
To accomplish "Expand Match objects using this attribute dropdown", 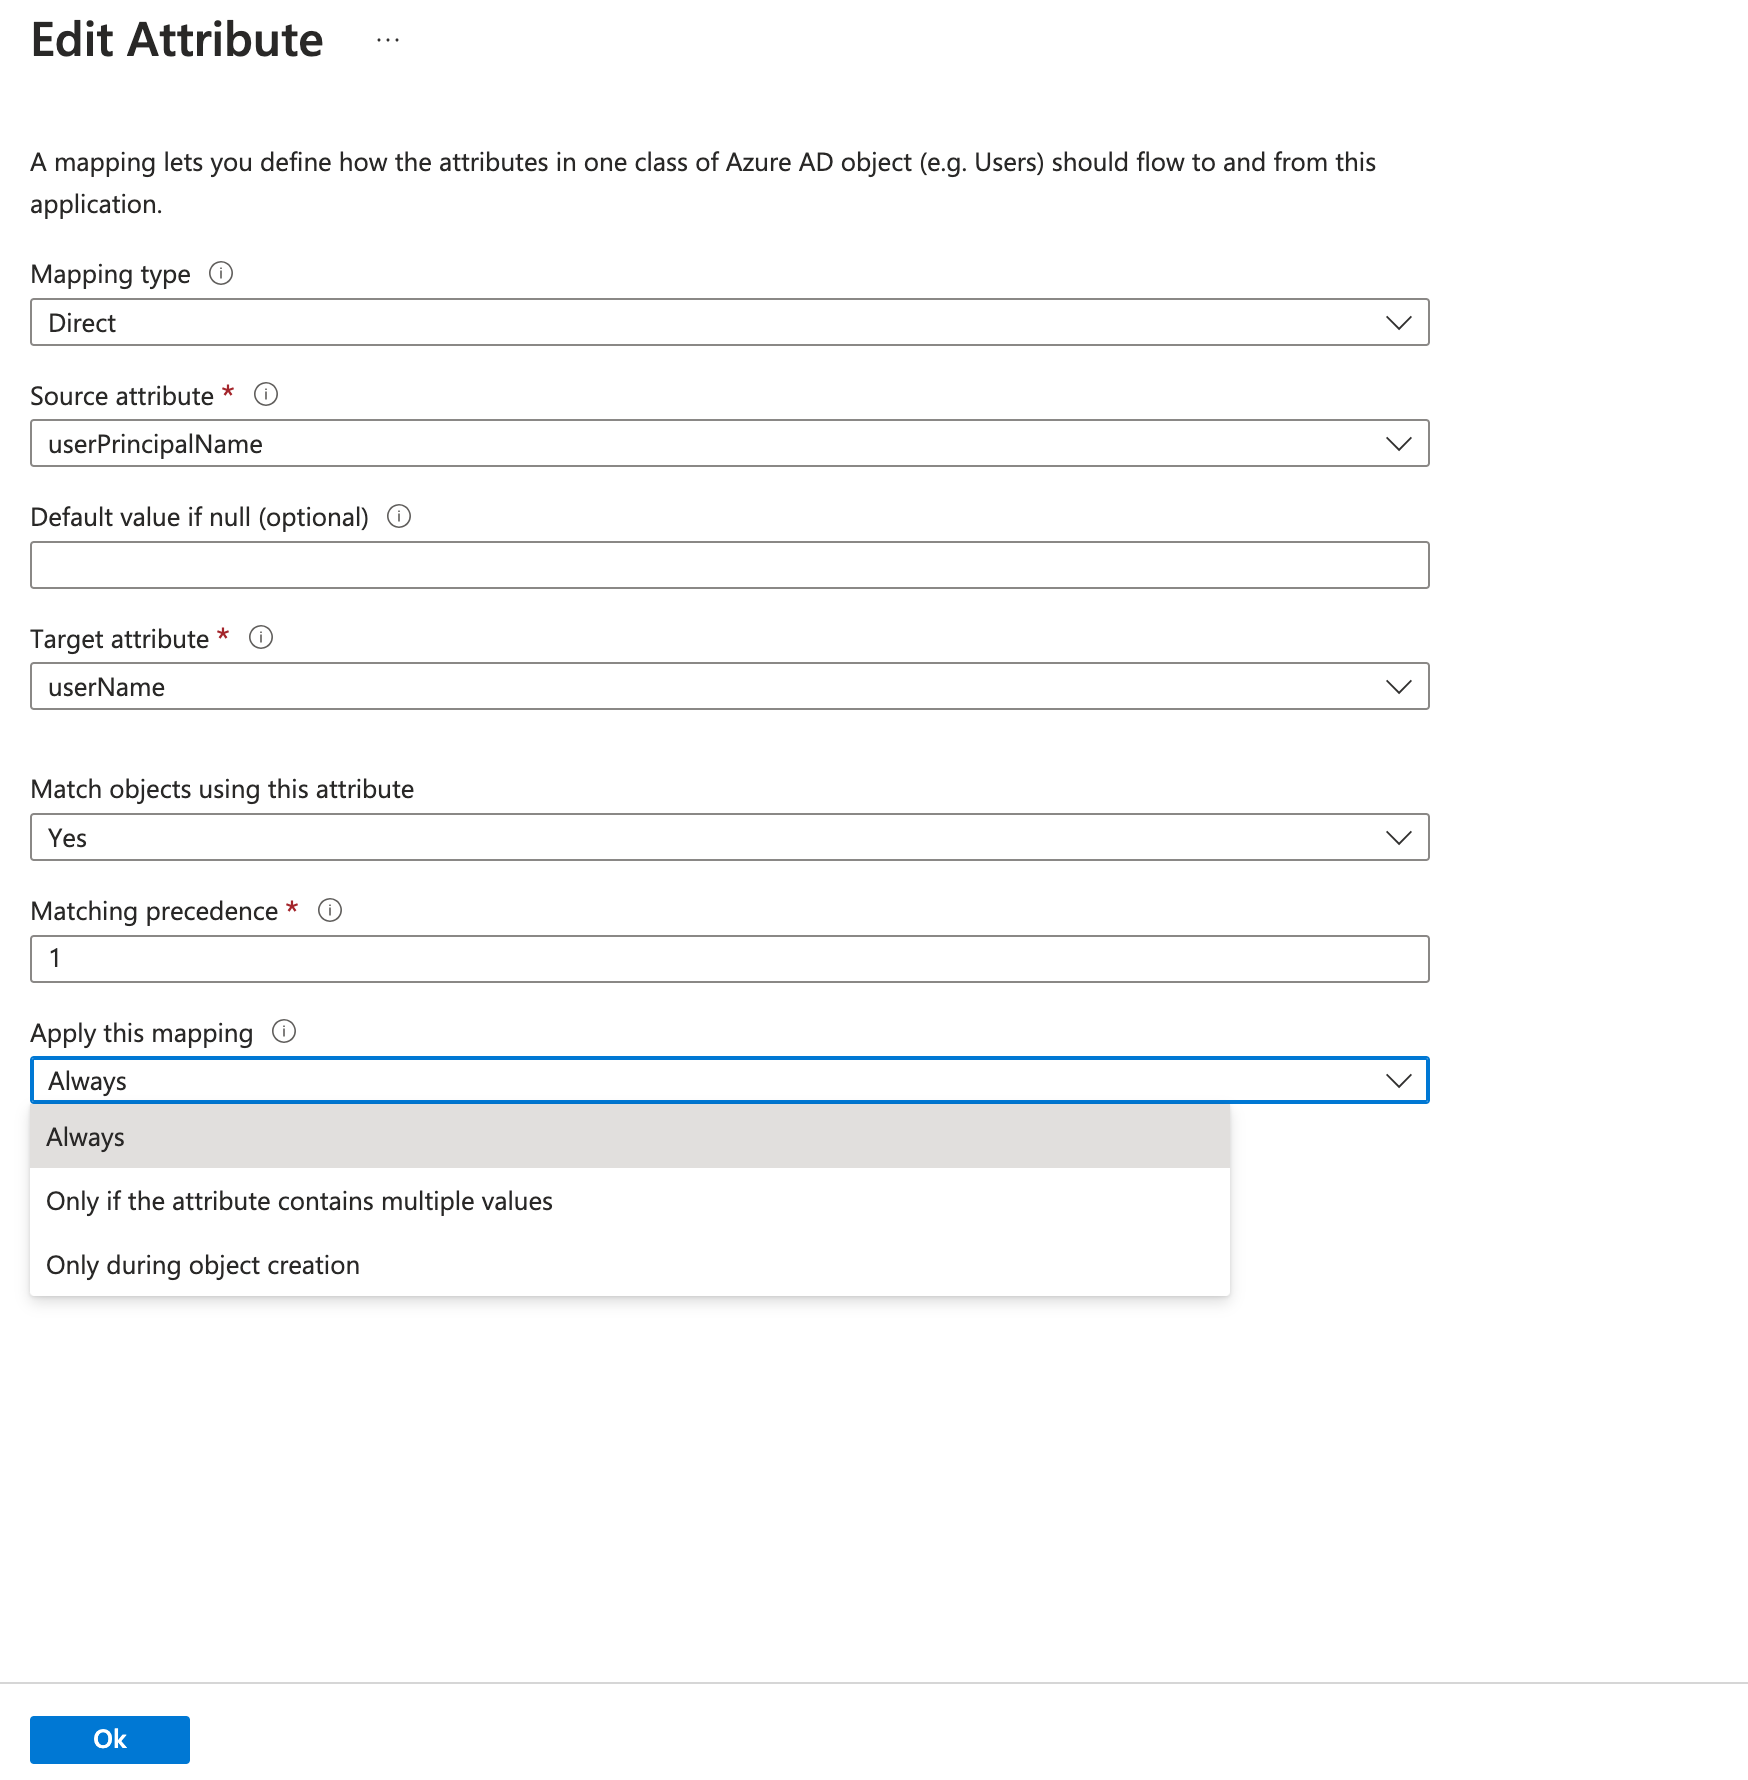I will click(728, 838).
